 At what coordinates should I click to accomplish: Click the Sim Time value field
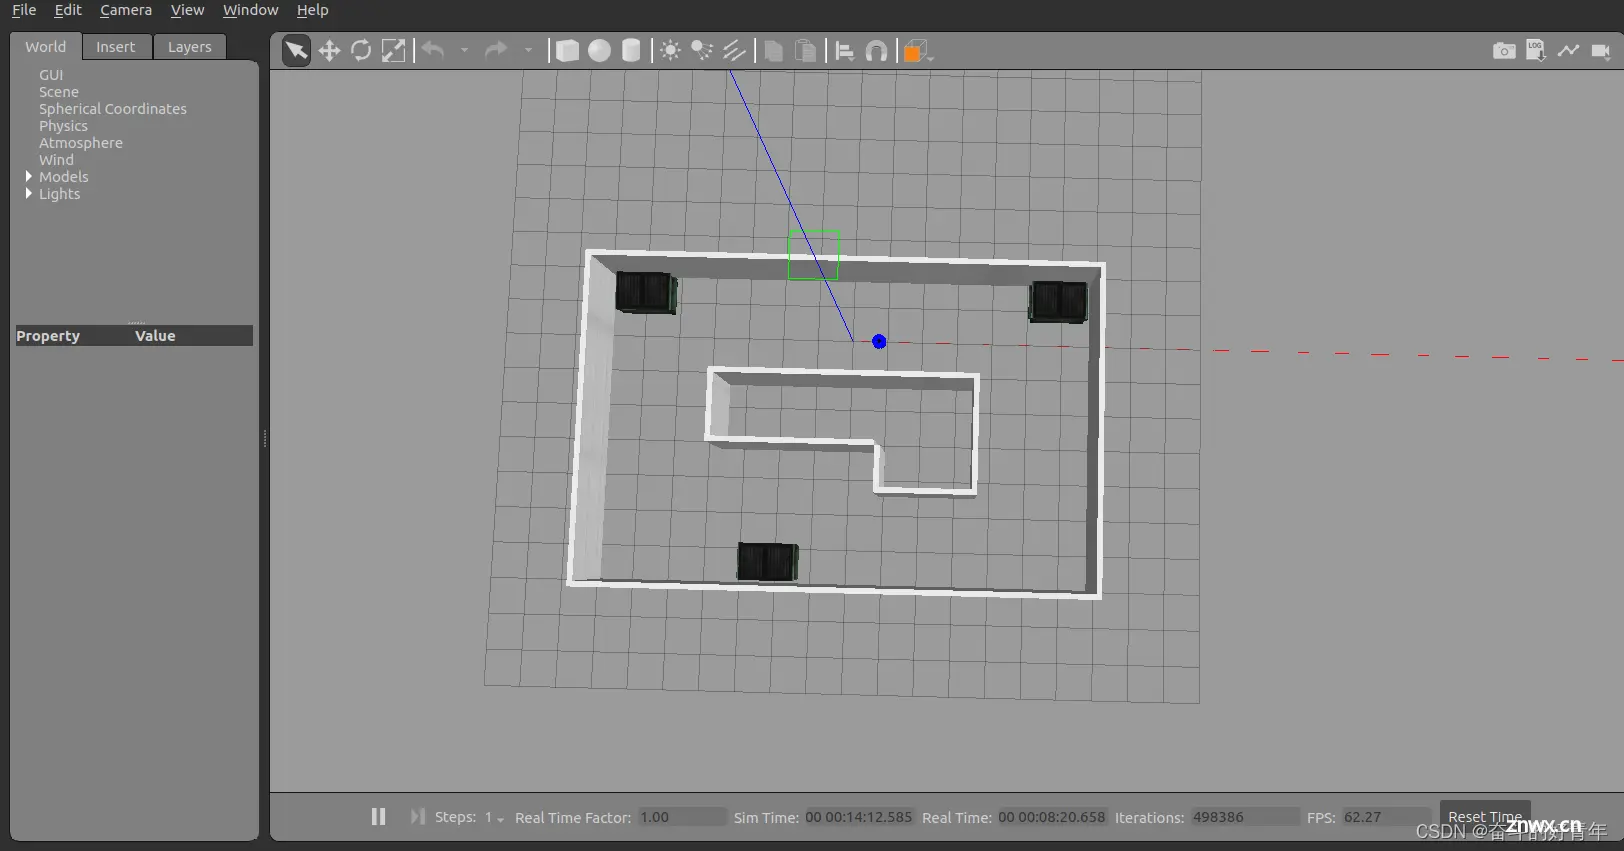pos(859,817)
